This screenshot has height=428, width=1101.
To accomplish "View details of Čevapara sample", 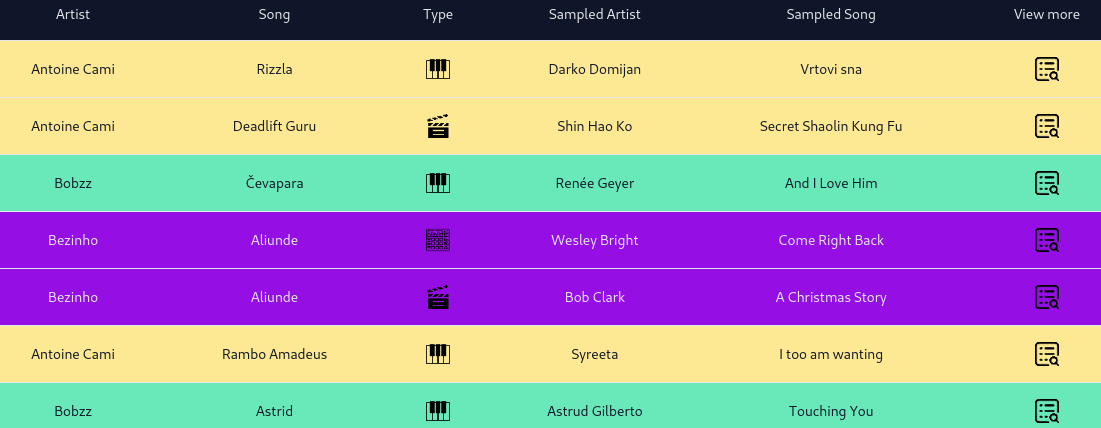I will click(x=1046, y=183).
